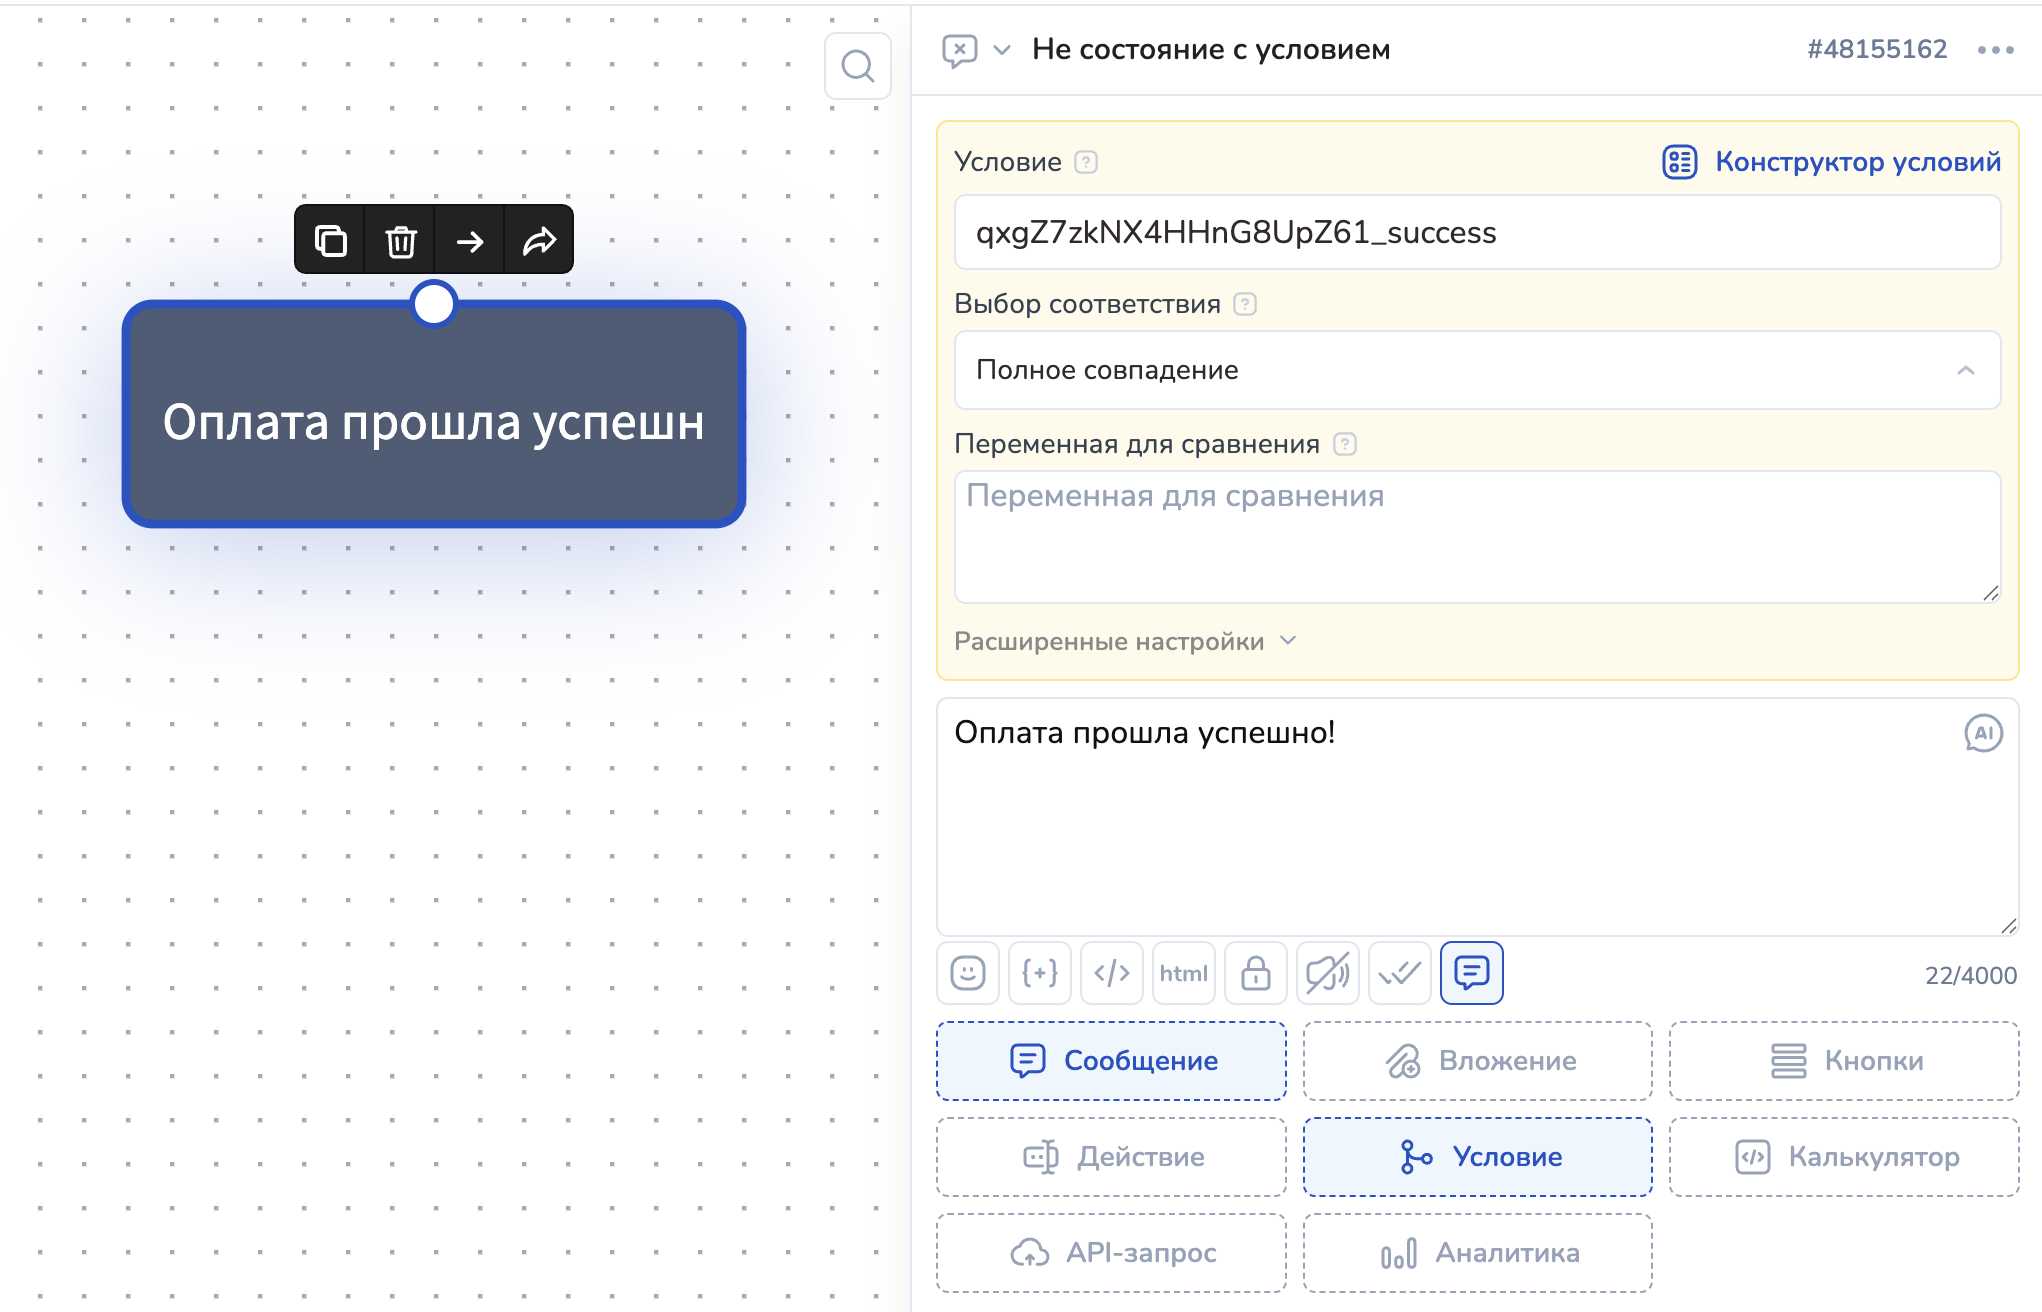Viewport: 2042px width, 1312px height.
Task: Click the right arrow connection icon
Action: tap(470, 241)
